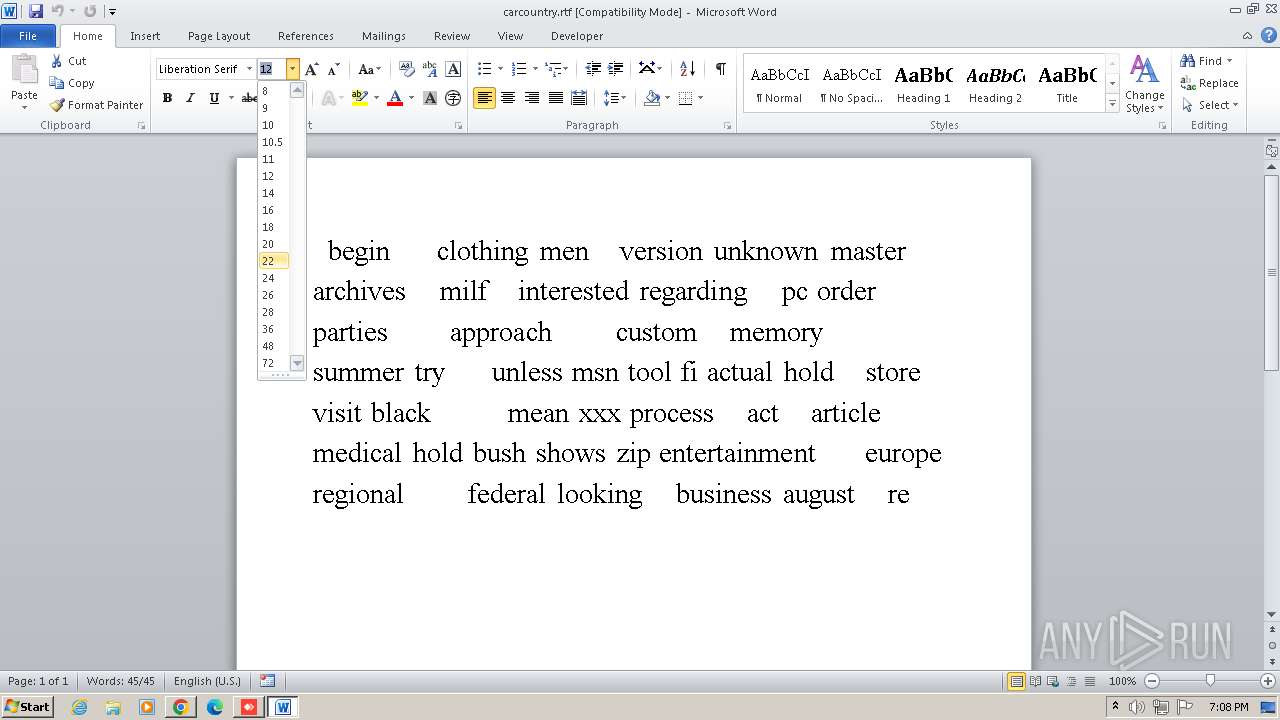Toggle Bold formatting
The width and height of the screenshot is (1280, 720).
(167, 98)
